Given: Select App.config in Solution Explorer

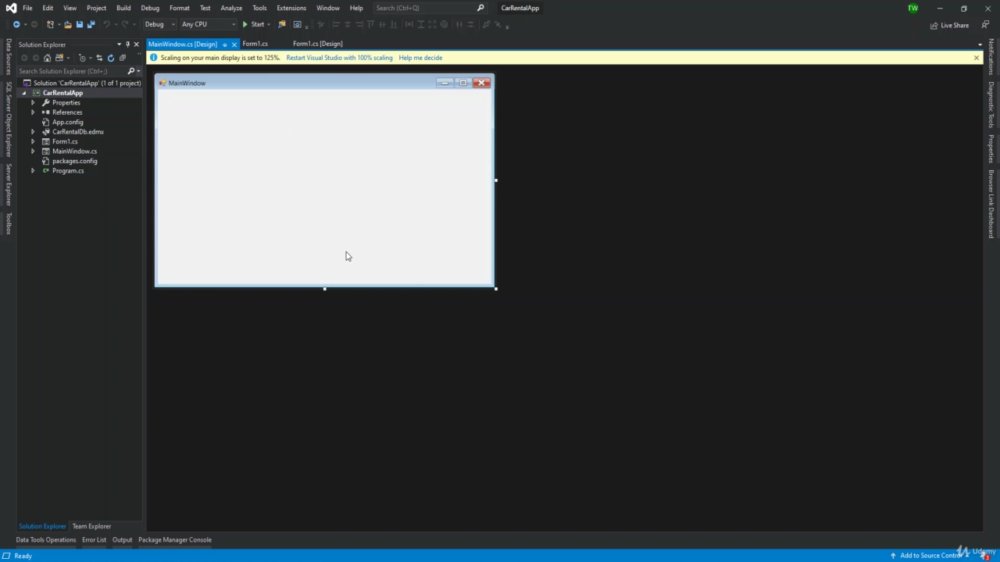Looking at the screenshot, I should 68,122.
